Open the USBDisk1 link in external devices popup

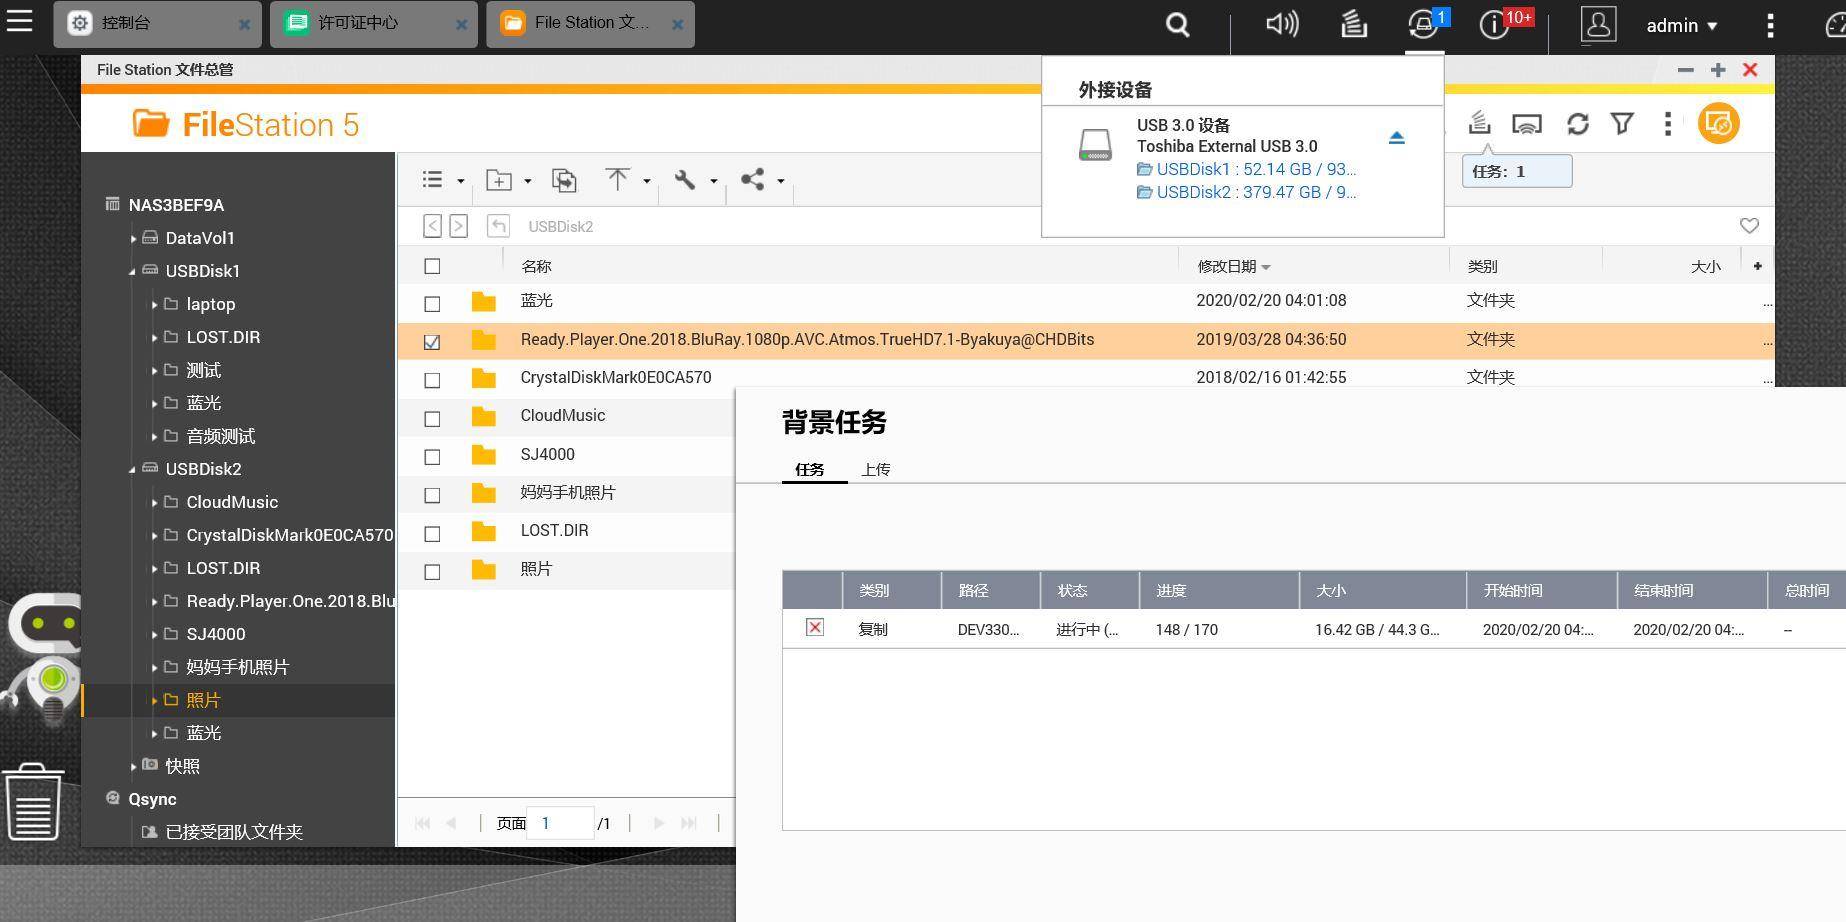pos(1247,169)
